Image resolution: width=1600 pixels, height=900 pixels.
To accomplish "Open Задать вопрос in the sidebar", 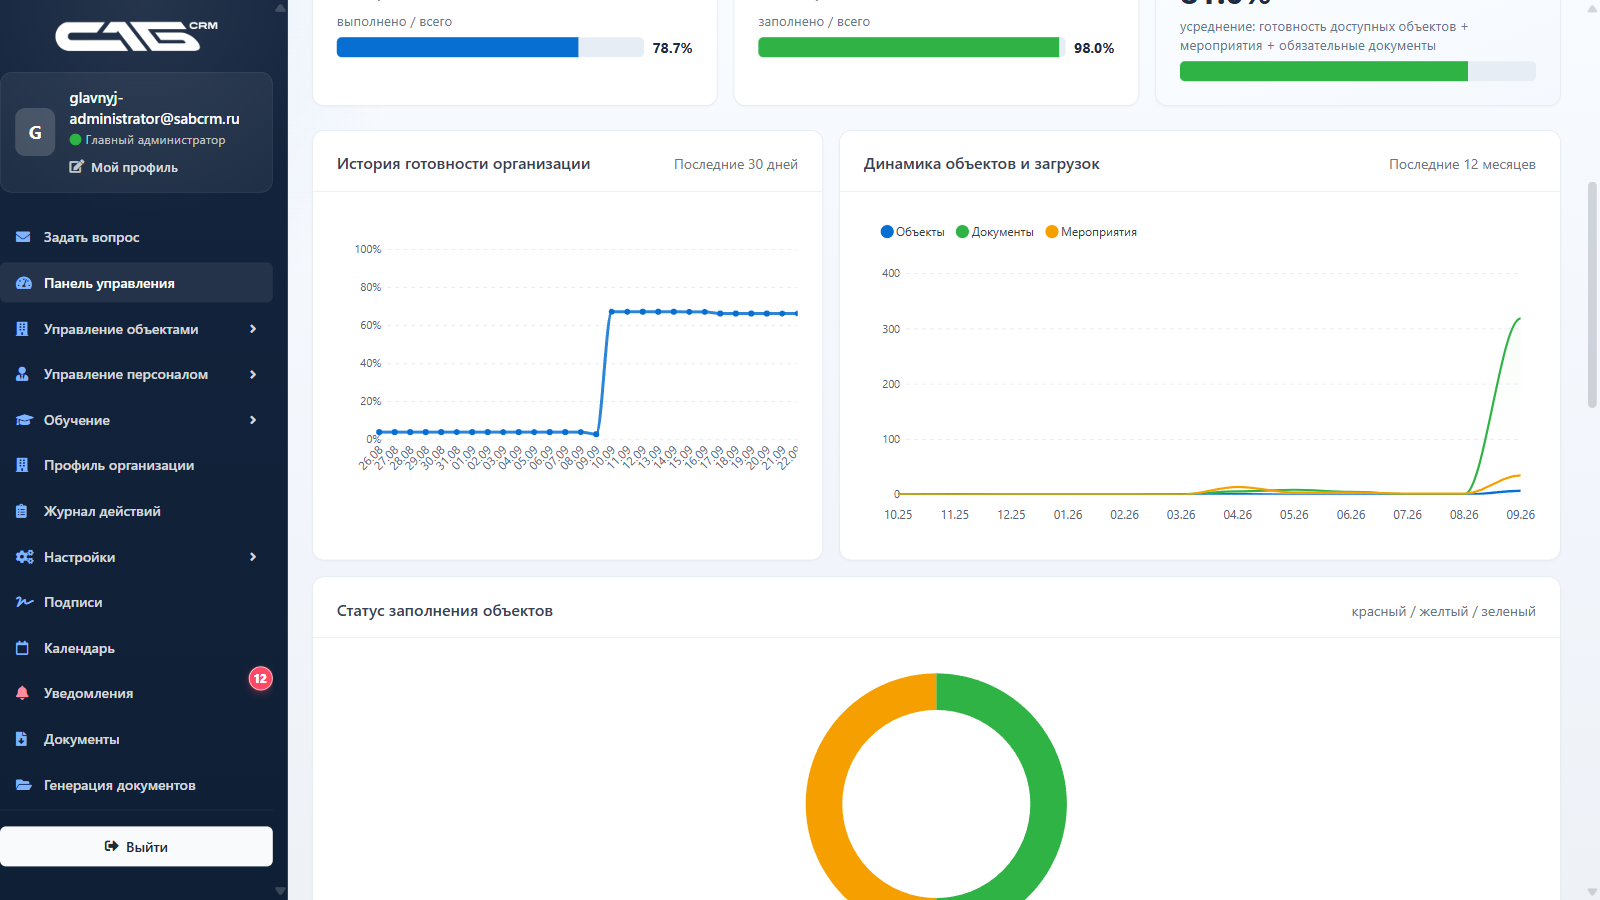I will coord(136,237).
